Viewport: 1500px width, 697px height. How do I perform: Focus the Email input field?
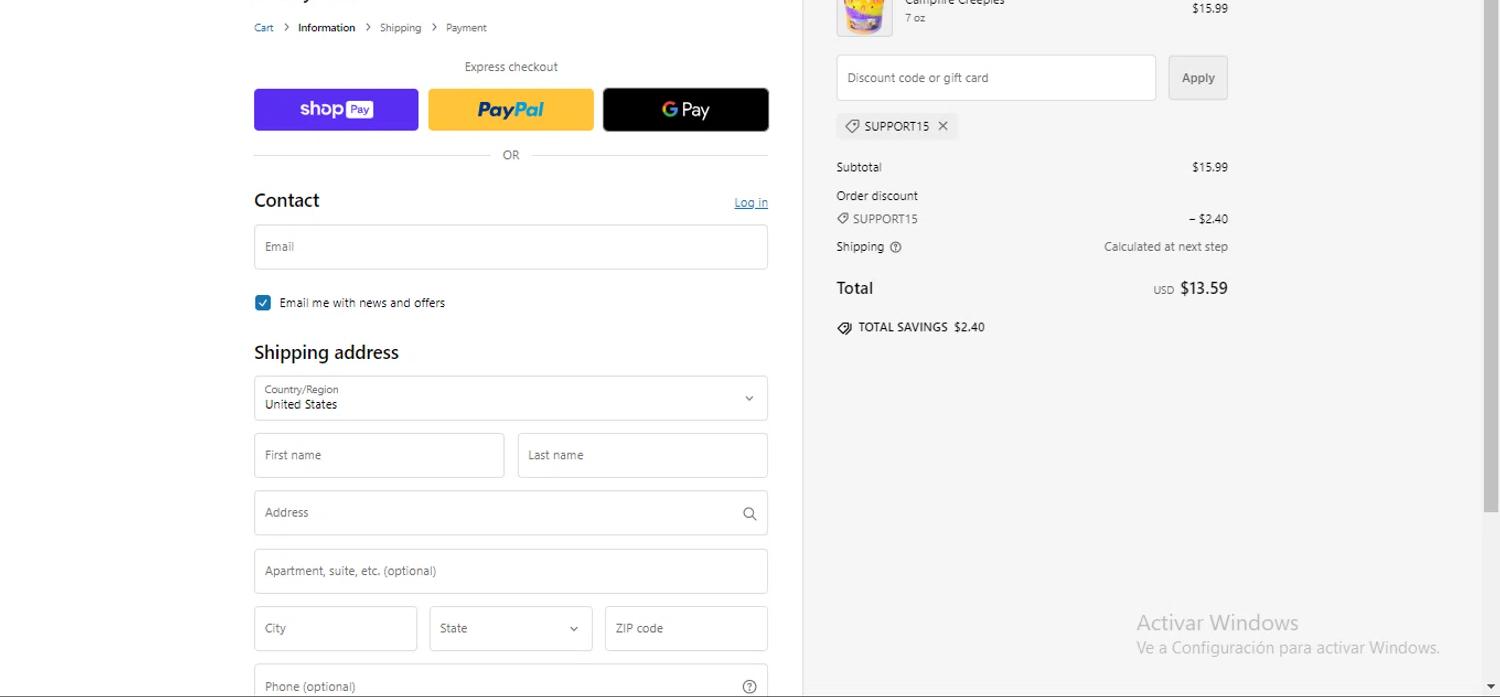pyautogui.click(x=511, y=247)
